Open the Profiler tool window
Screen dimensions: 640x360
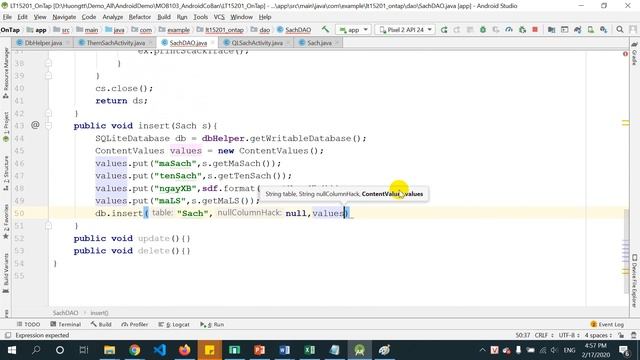[135, 324]
